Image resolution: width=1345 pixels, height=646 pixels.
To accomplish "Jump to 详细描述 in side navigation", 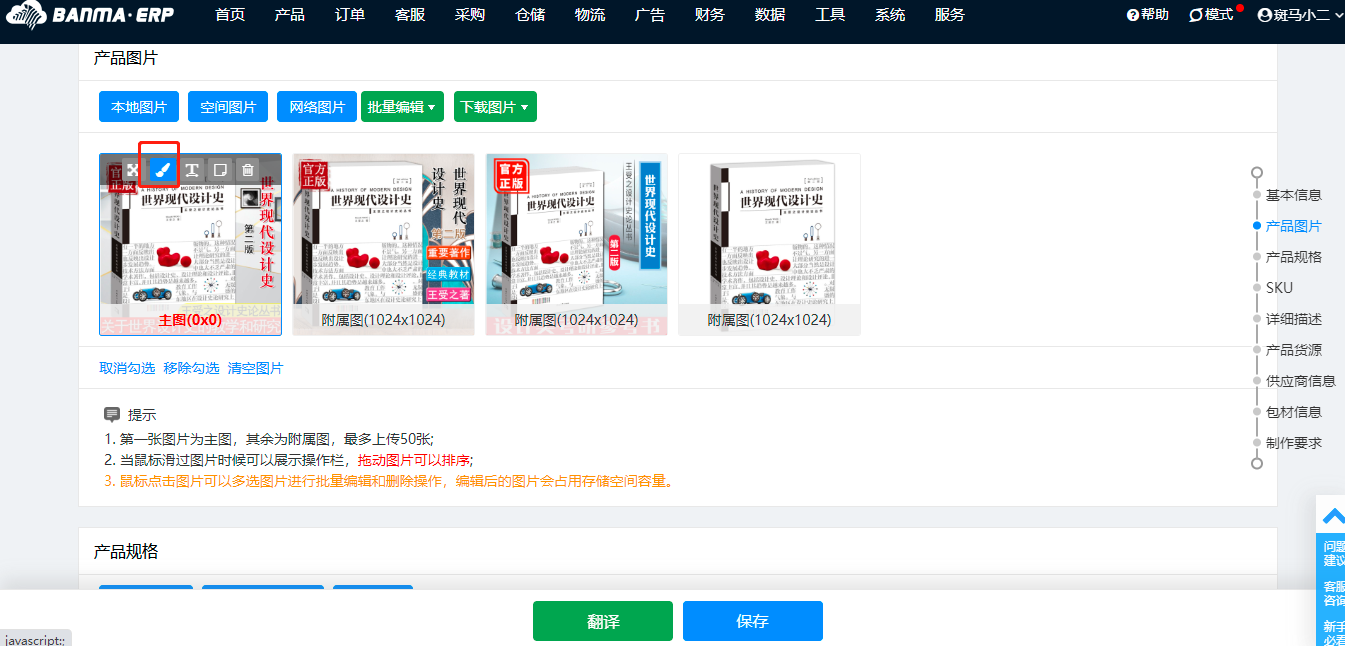I will pyautogui.click(x=1294, y=319).
